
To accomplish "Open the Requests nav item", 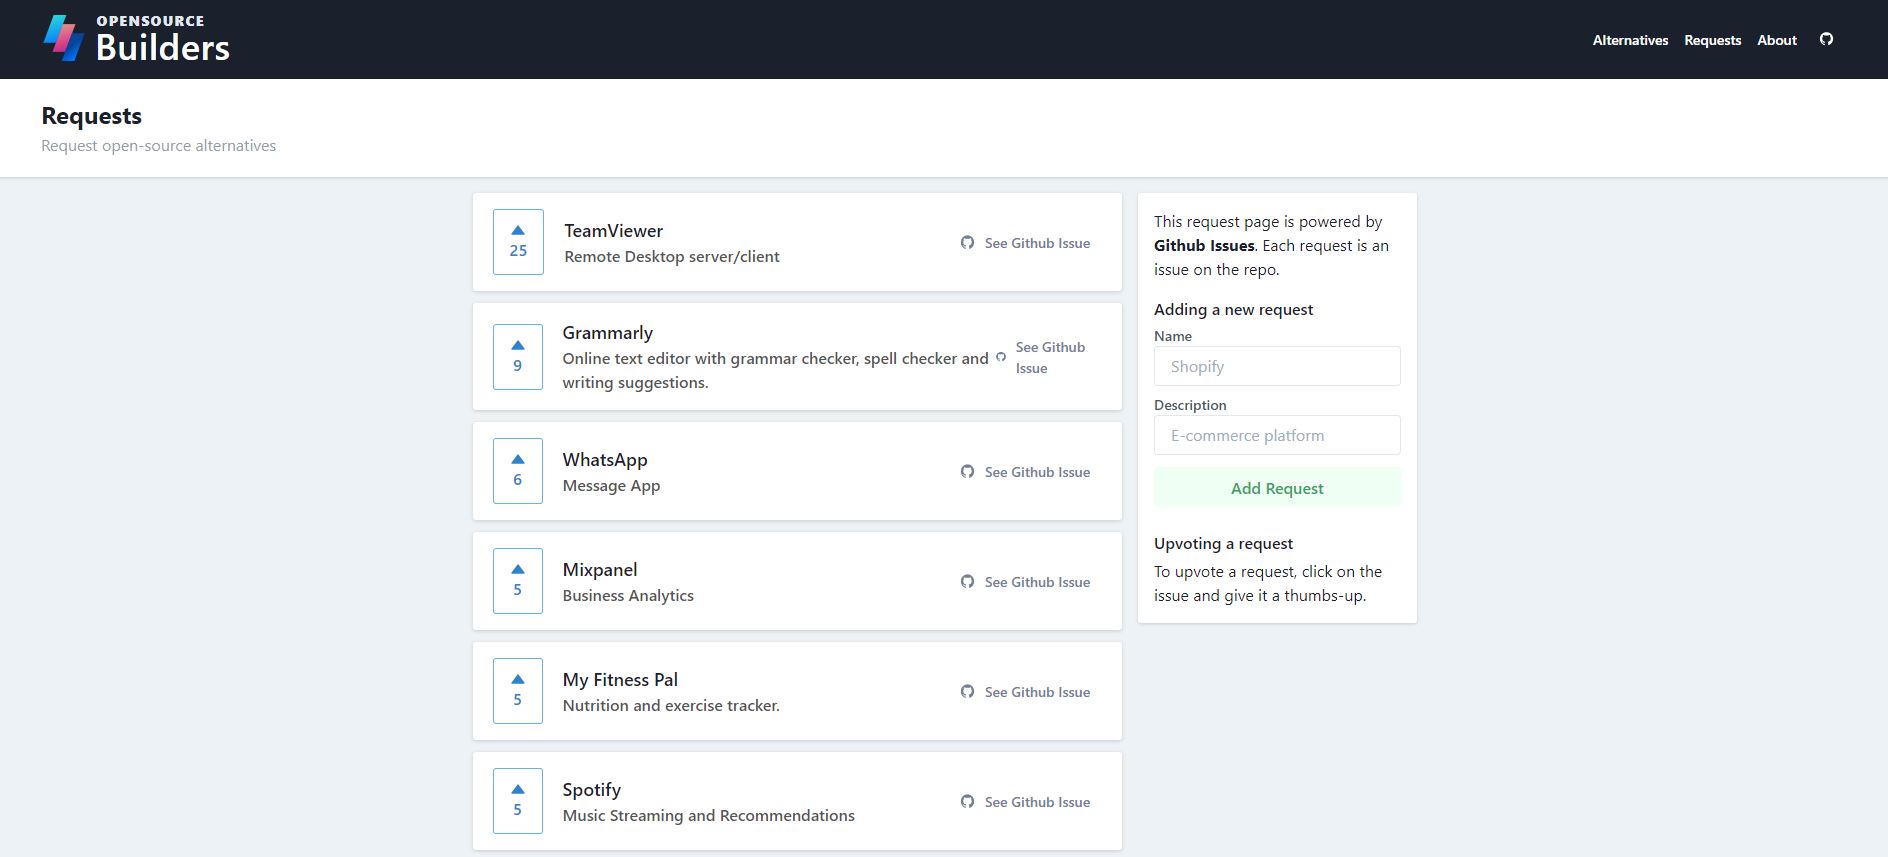I will (1712, 40).
